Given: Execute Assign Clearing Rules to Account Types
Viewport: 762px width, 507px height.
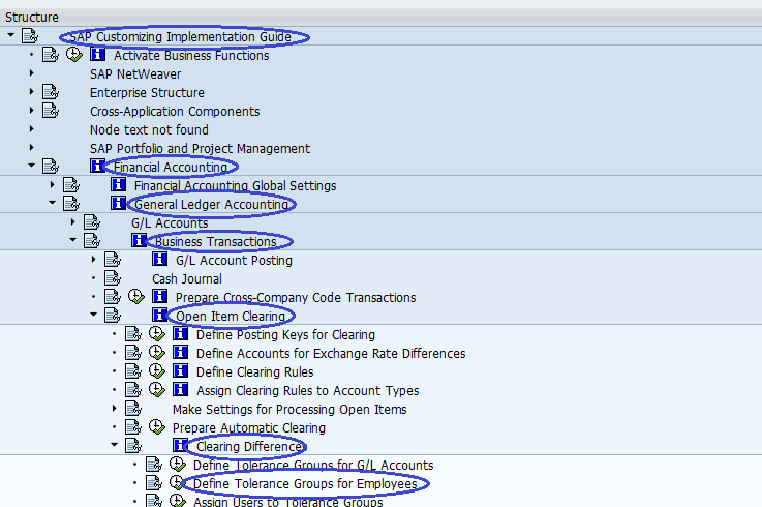Looking at the screenshot, I should click(x=157, y=389).
